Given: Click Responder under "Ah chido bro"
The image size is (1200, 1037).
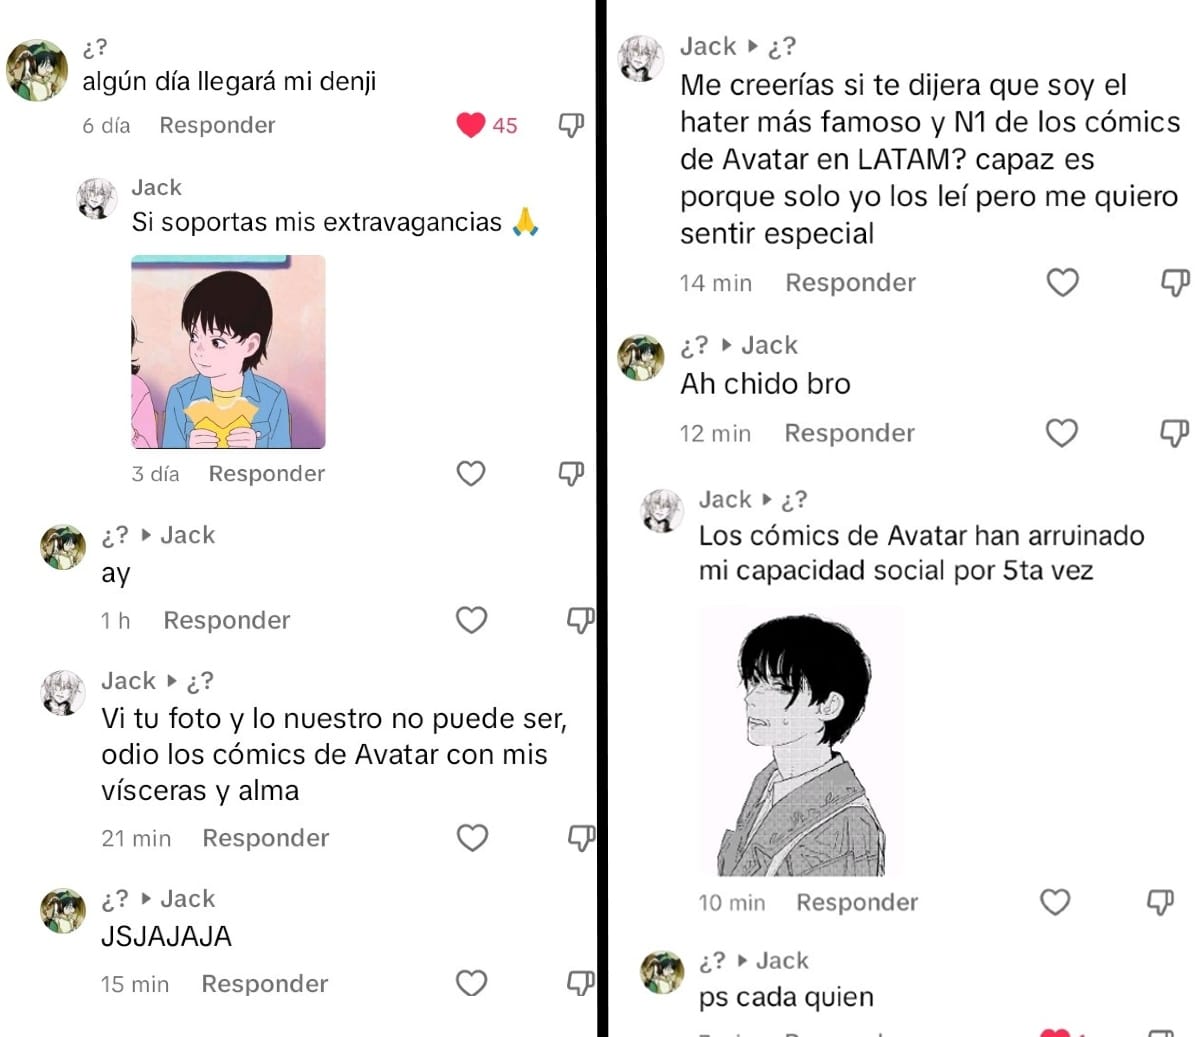Looking at the screenshot, I should pos(850,433).
